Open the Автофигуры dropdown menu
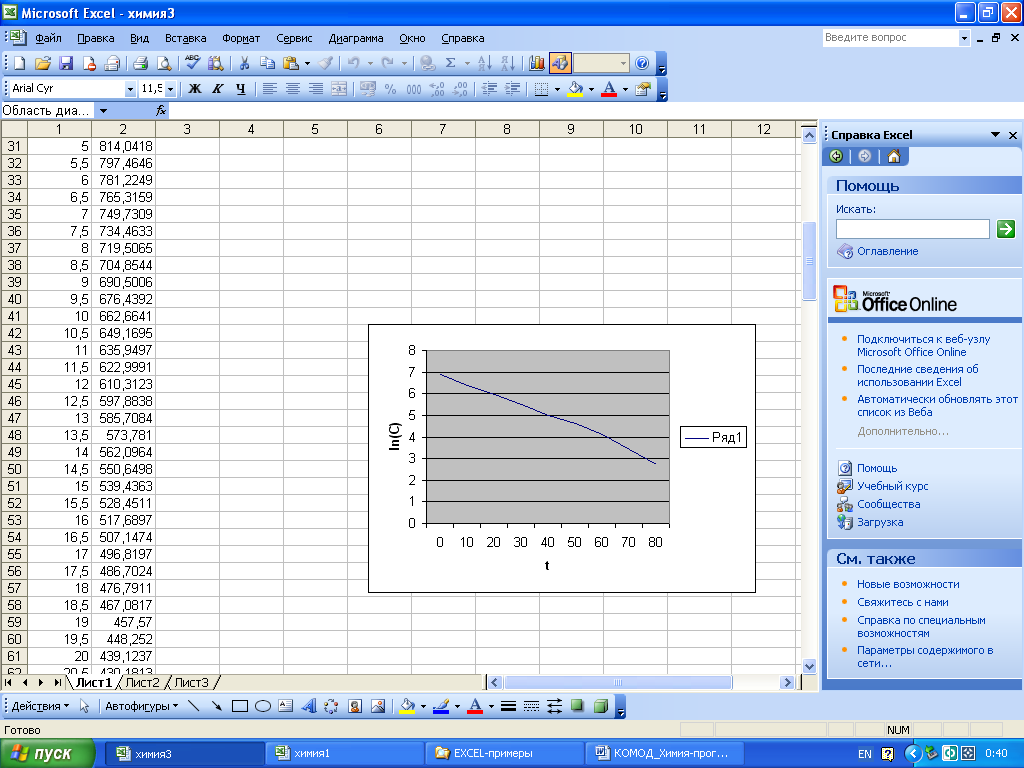Screen dimensions: 1024x768 click(141, 706)
